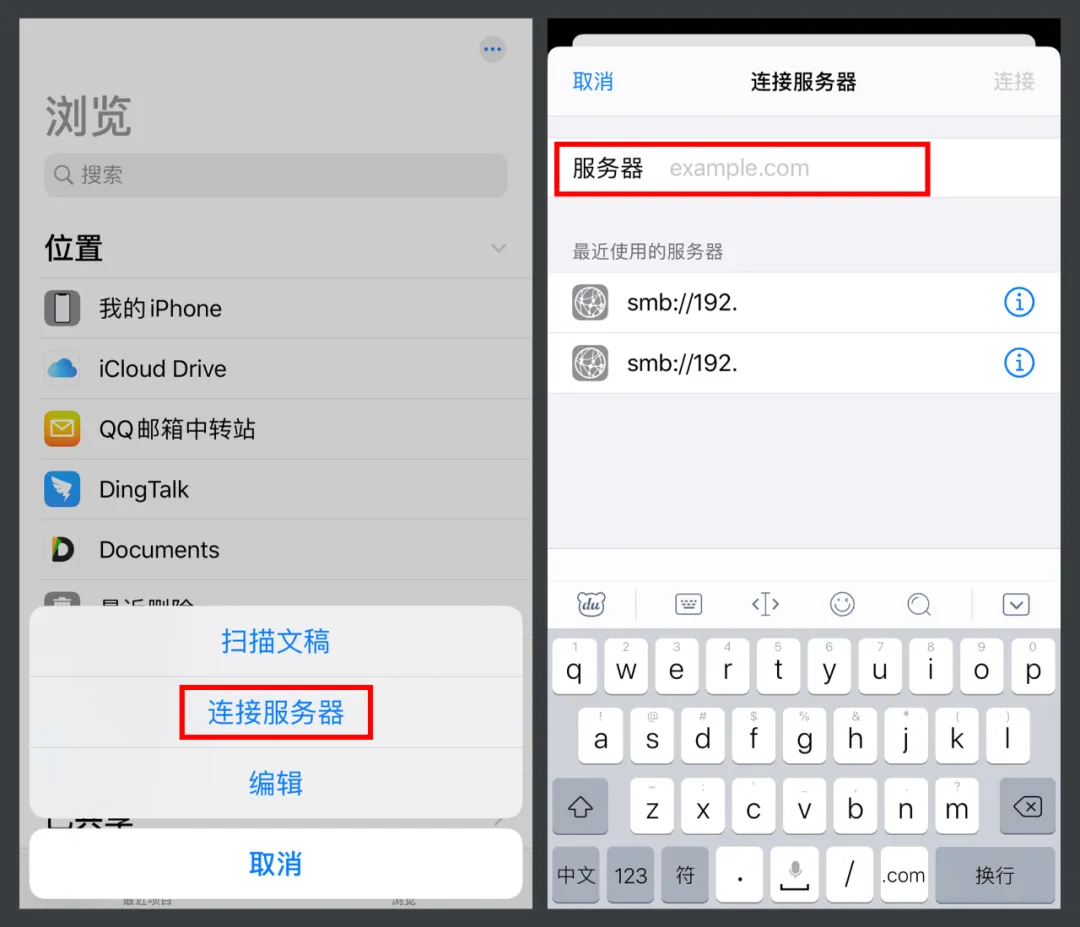Open the emoji smiley face icon
The image size is (1080, 927).
pyautogui.click(x=842, y=604)
